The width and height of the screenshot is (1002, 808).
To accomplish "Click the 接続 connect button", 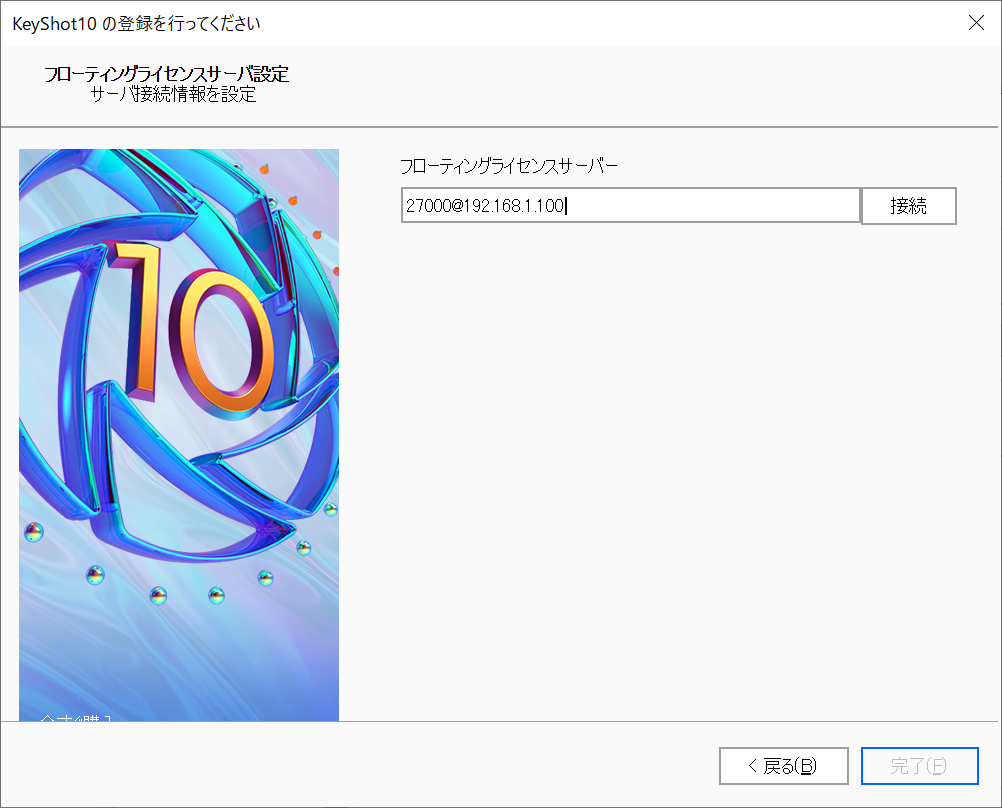I will pos(909,206).
